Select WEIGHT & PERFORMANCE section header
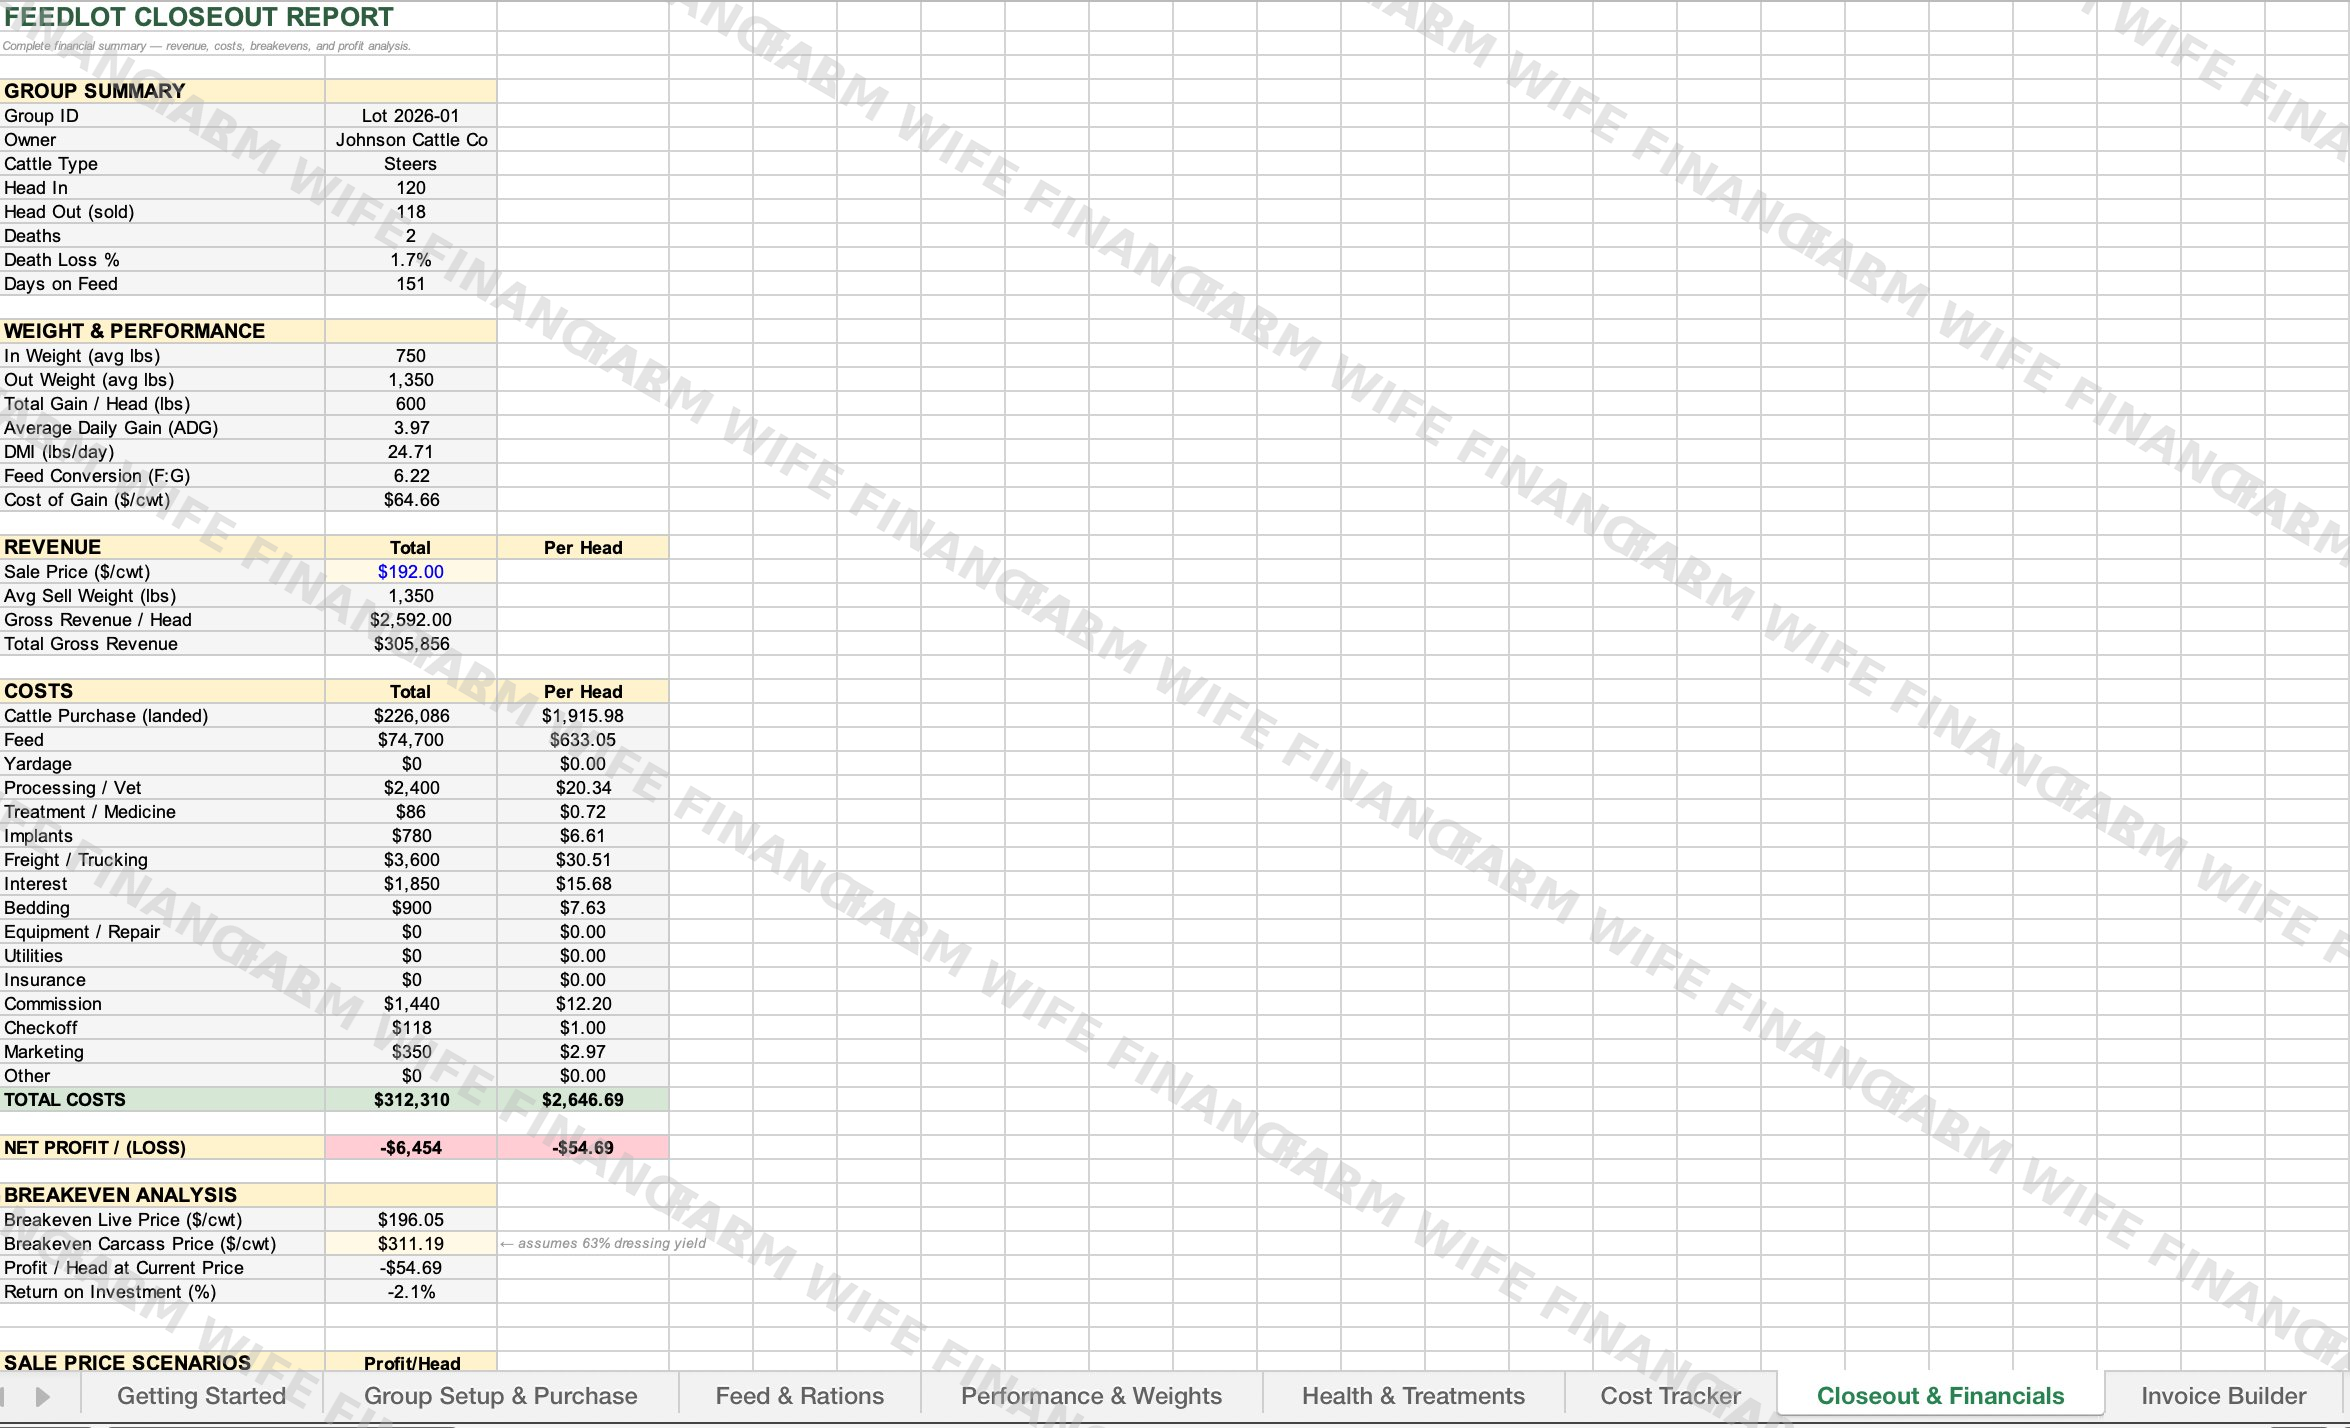Image resolution: width=2350 pixels, height=1428 pixels. (162, 331)
